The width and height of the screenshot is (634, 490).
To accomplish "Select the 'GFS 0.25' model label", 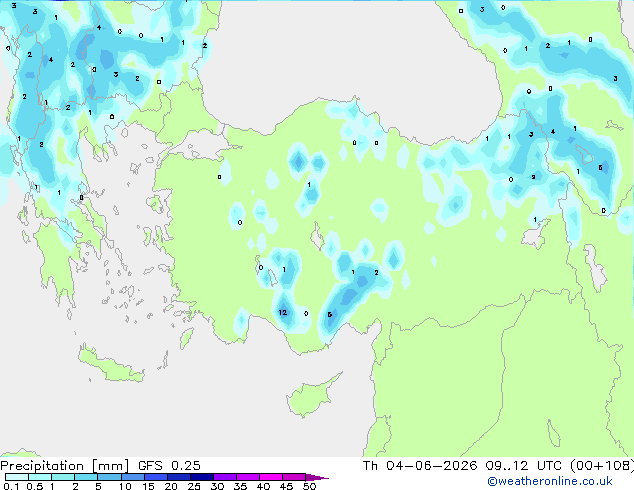I will (169, 466).
